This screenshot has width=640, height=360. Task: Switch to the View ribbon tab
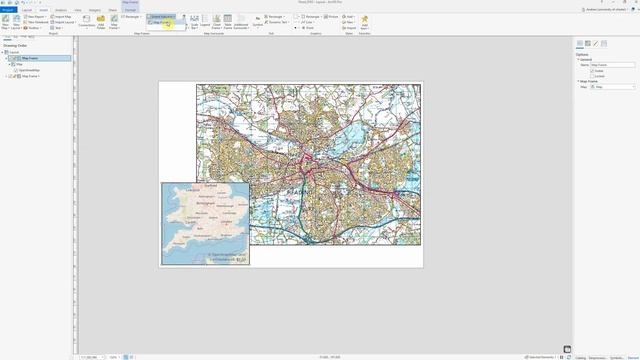78,10
